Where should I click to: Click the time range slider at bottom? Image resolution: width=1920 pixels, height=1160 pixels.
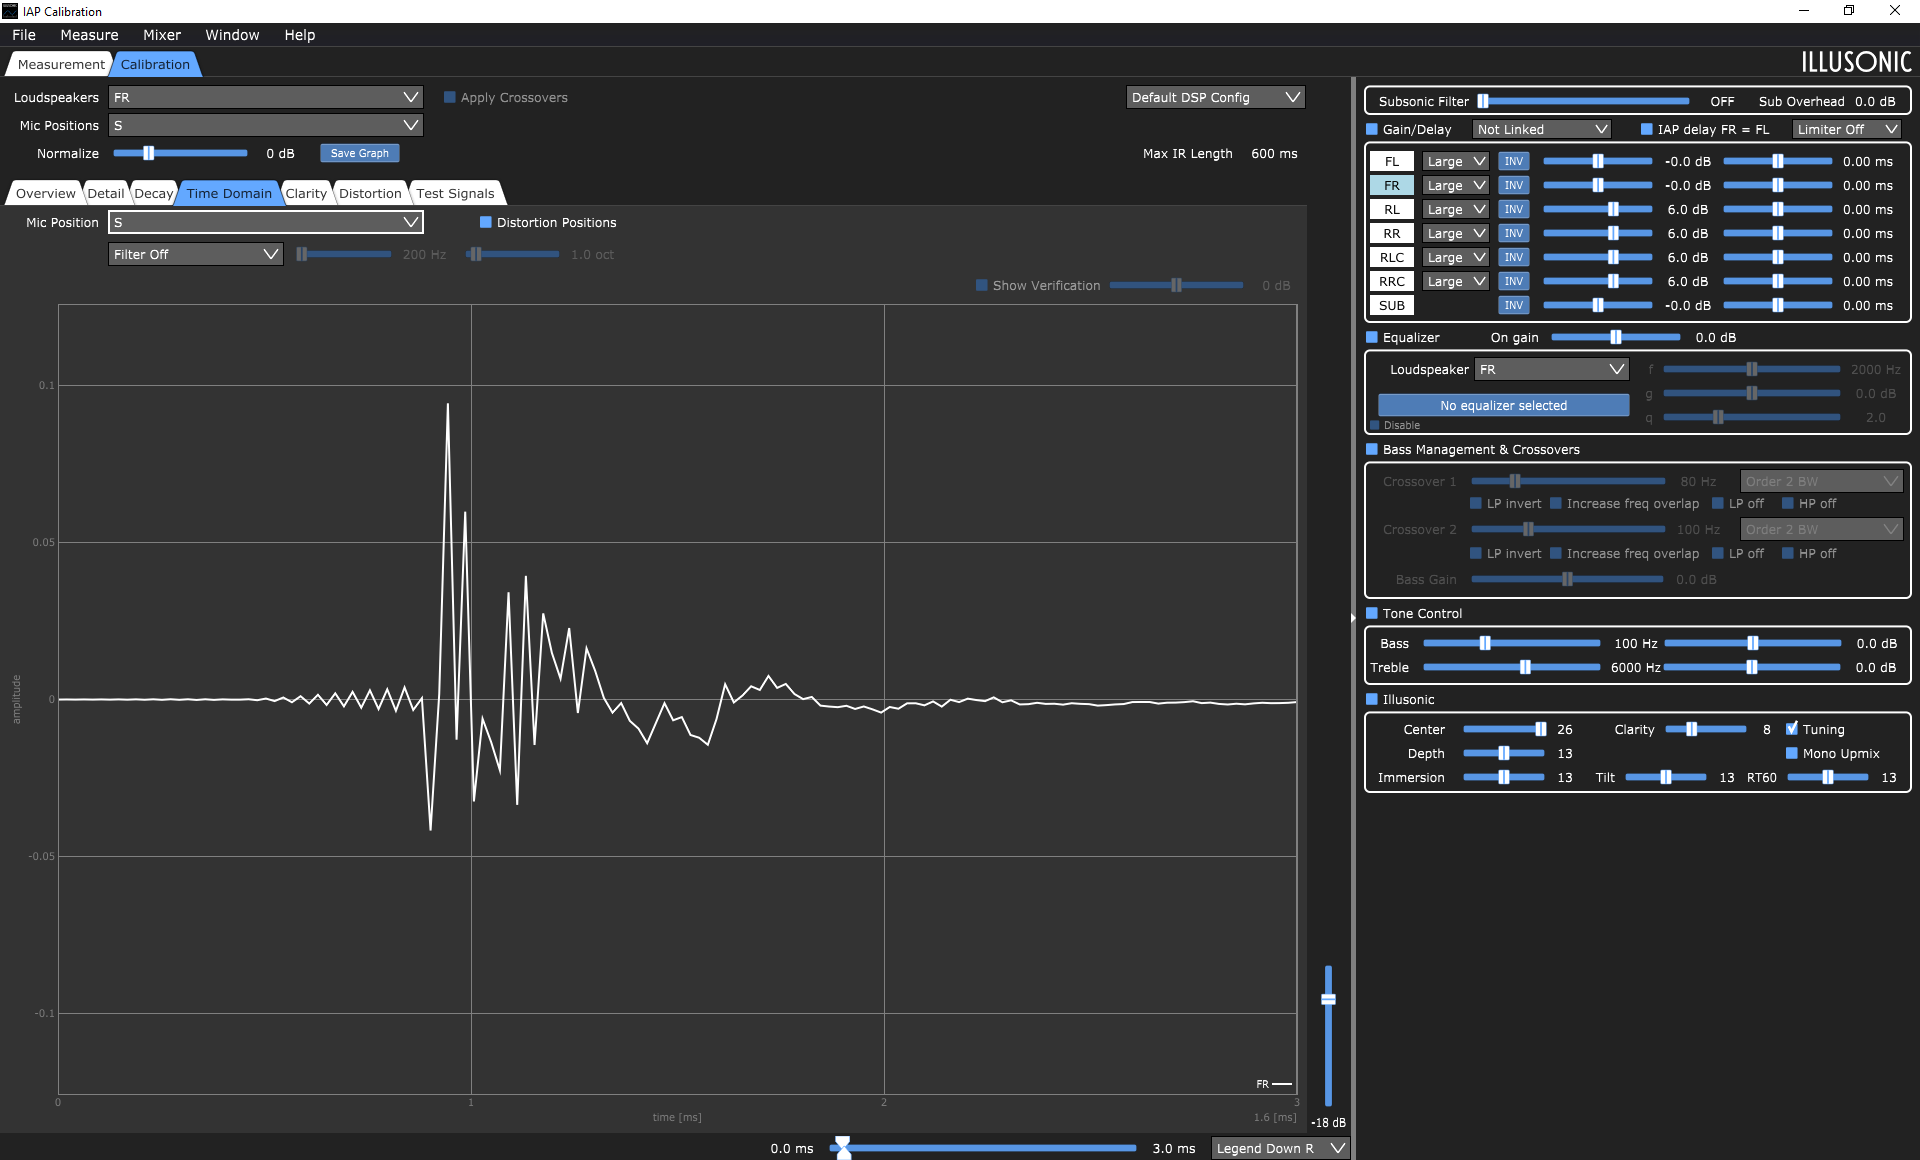click(x=984, y=1148)
